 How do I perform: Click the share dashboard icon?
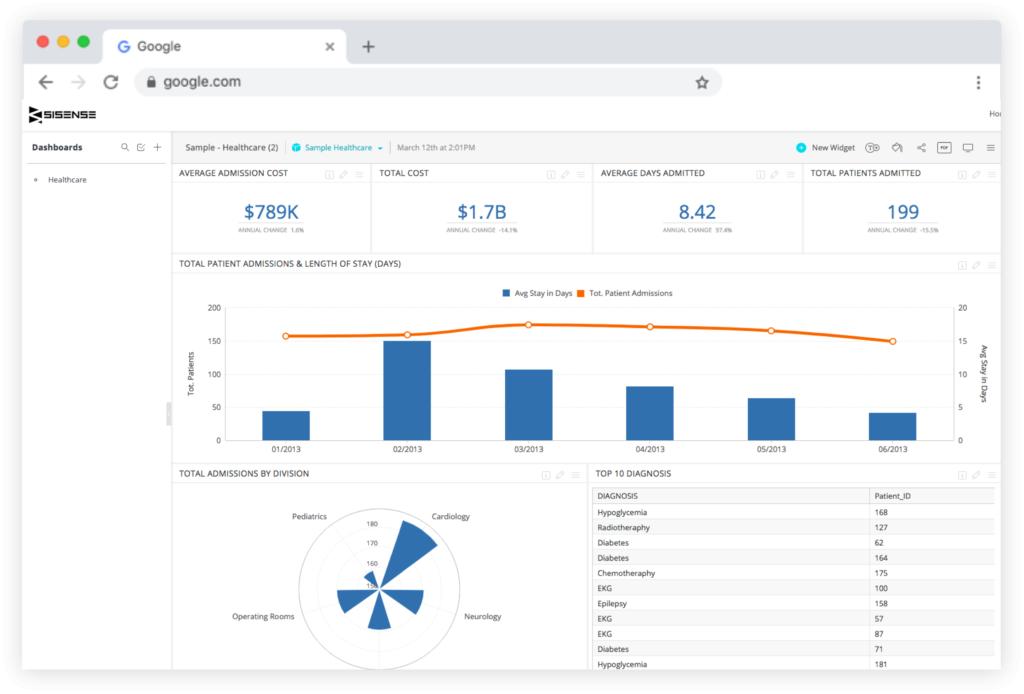point(921,148)
